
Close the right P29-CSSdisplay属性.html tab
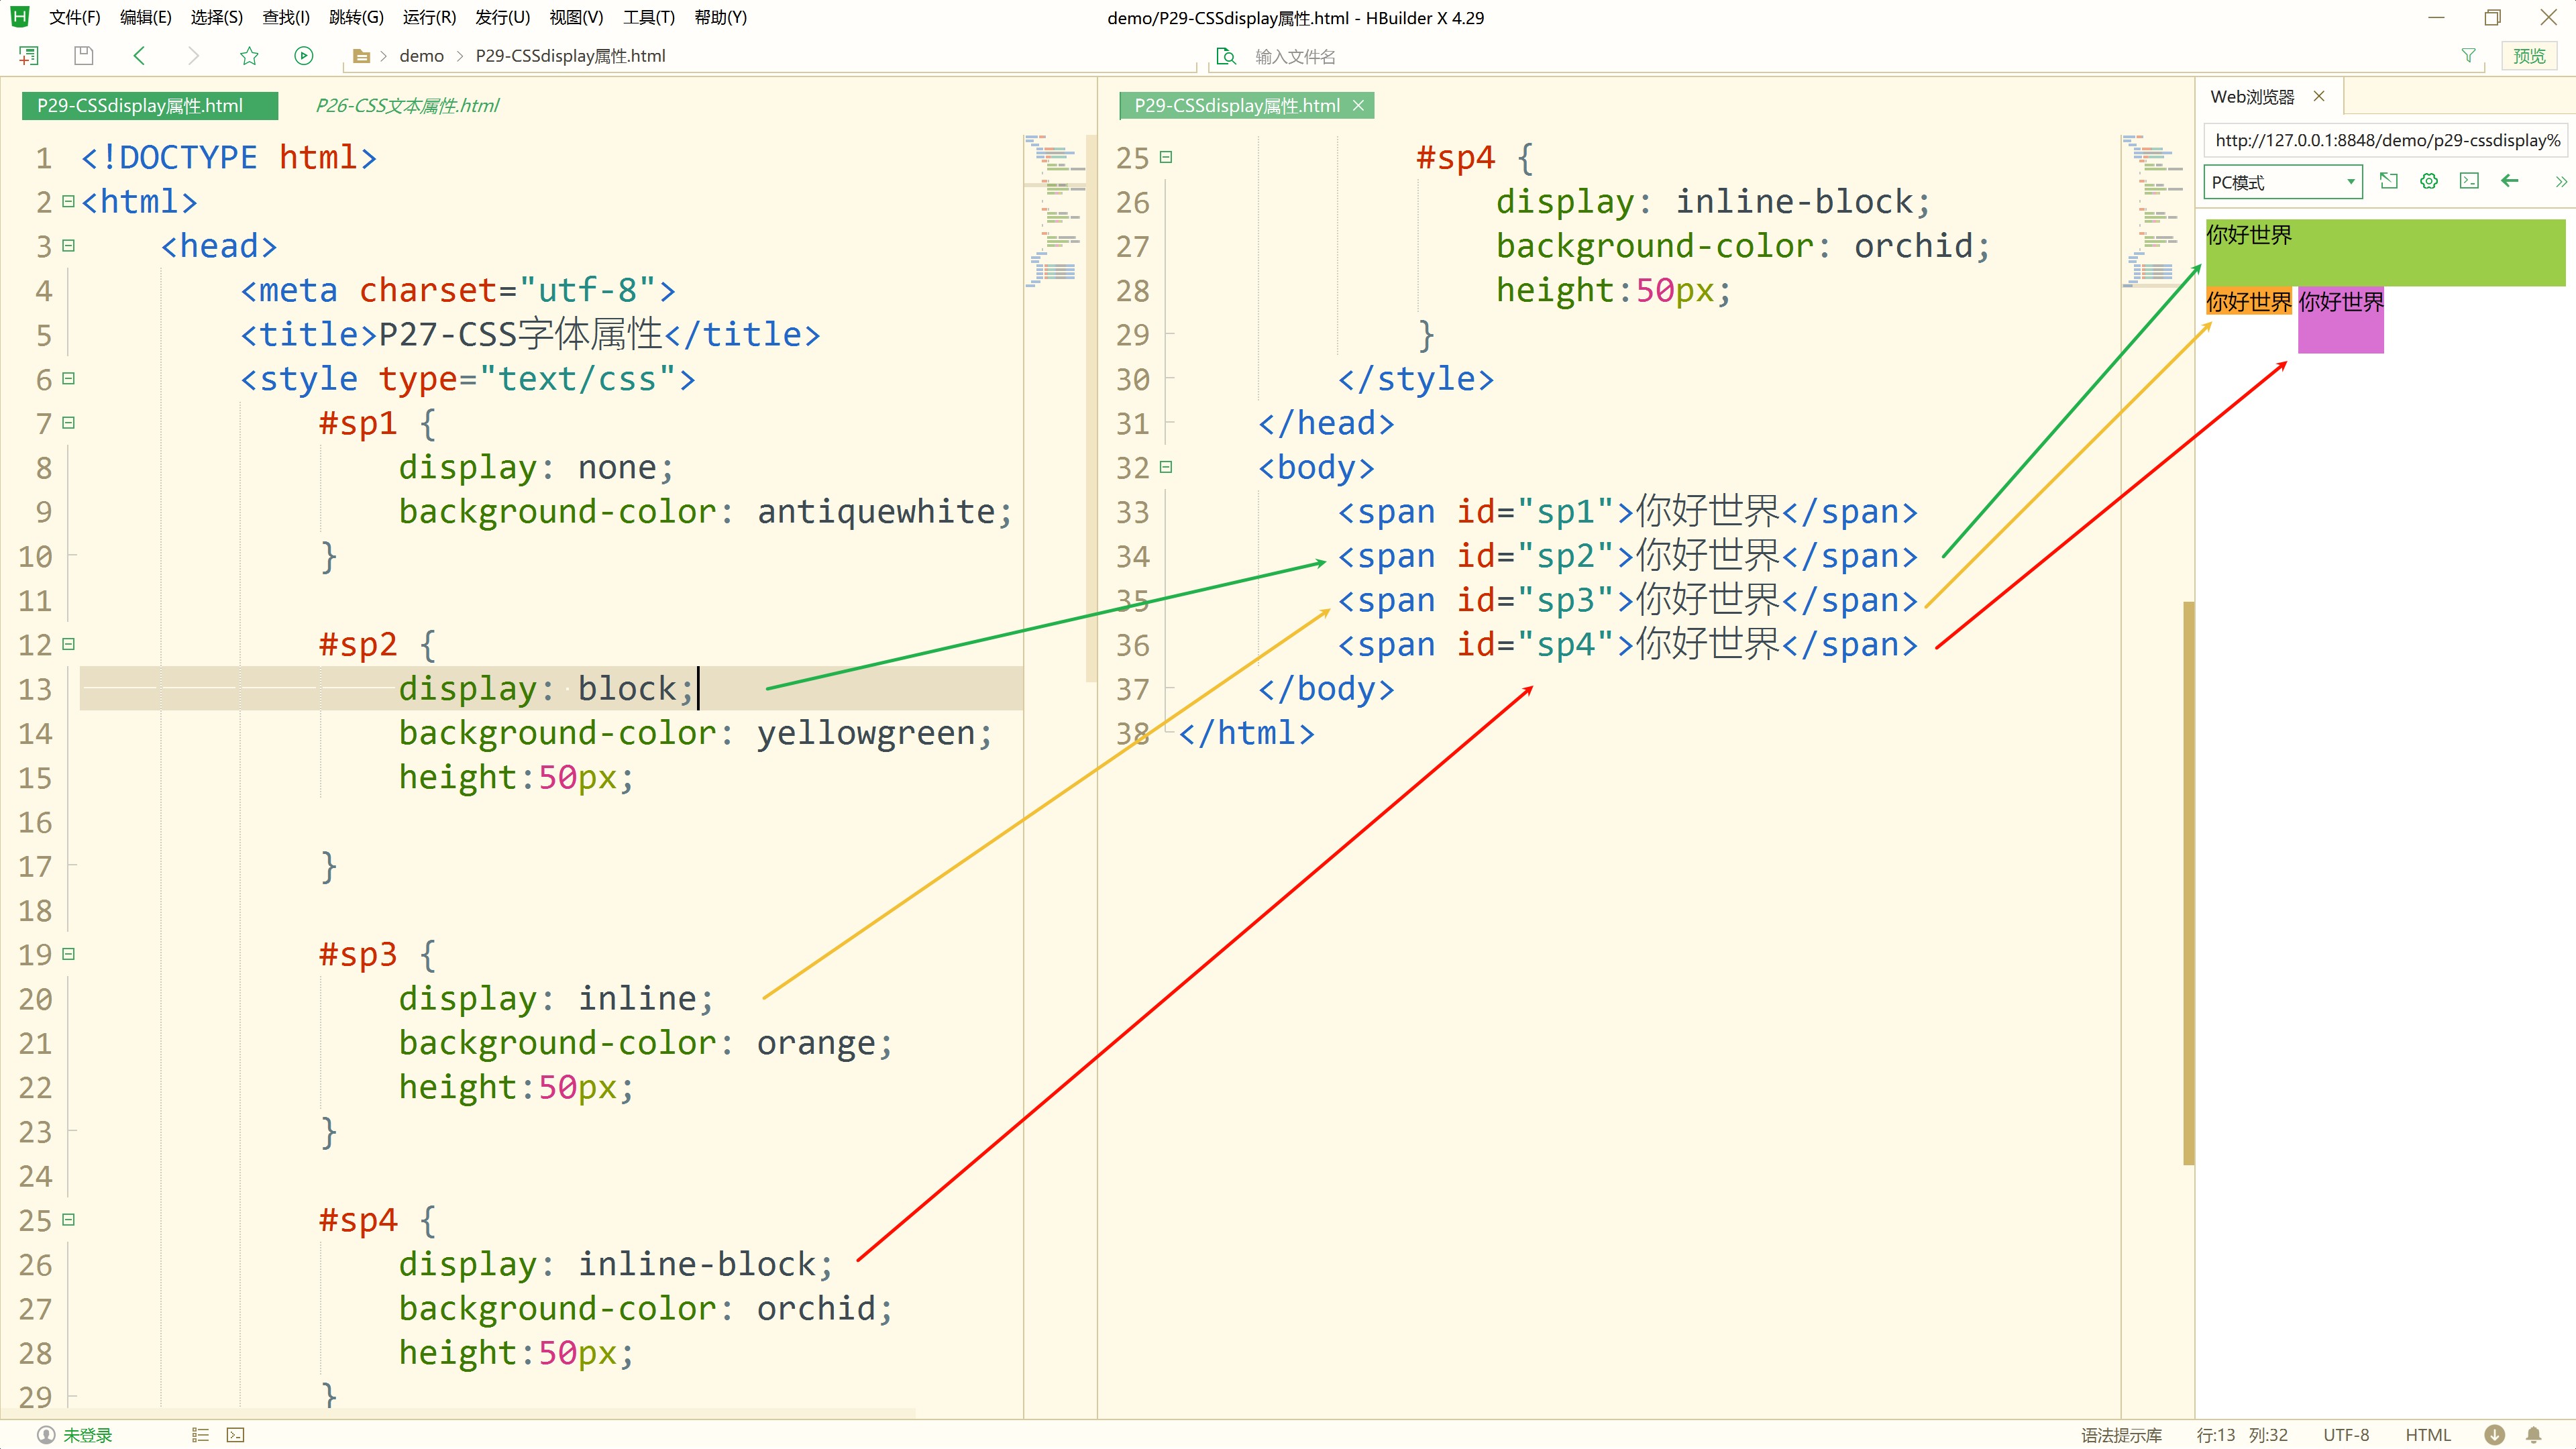click(x=1358, y=106)
